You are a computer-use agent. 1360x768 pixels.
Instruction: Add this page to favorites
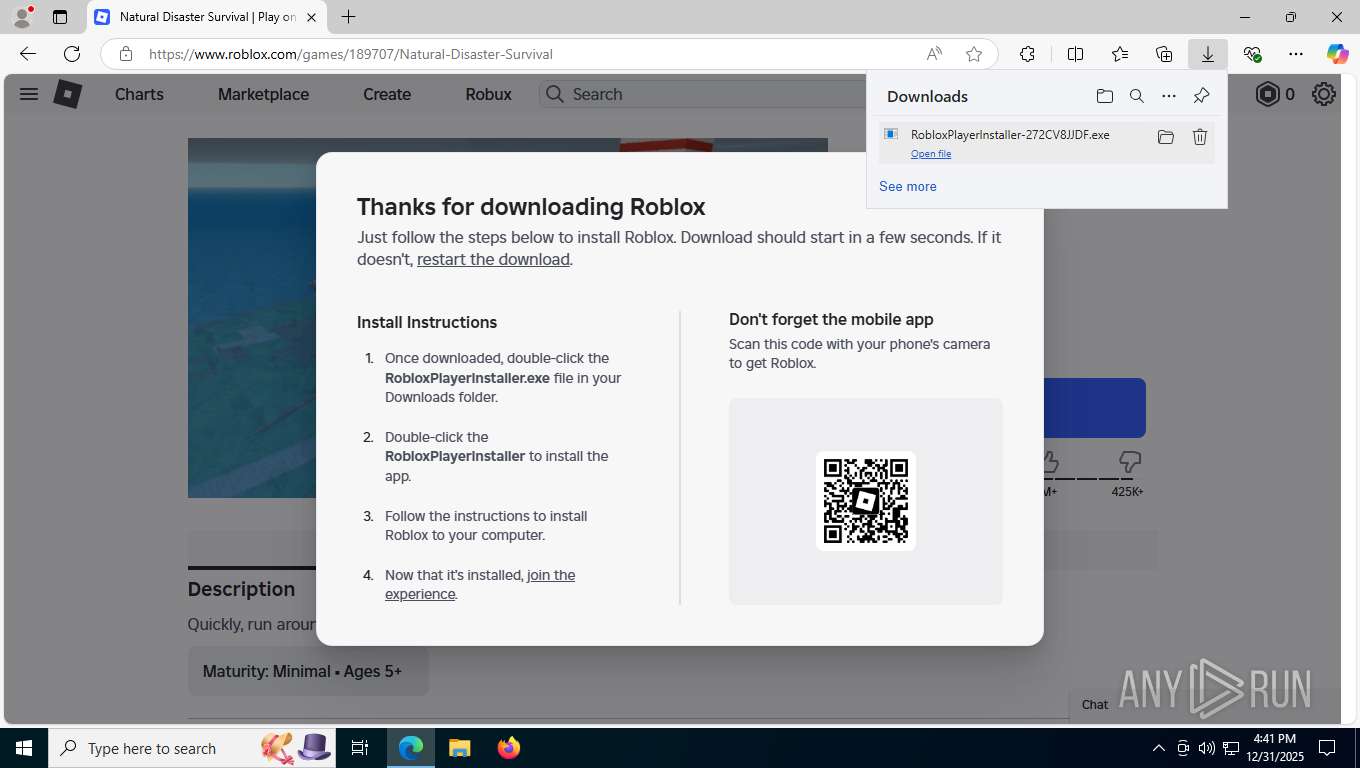coord(974,54)
